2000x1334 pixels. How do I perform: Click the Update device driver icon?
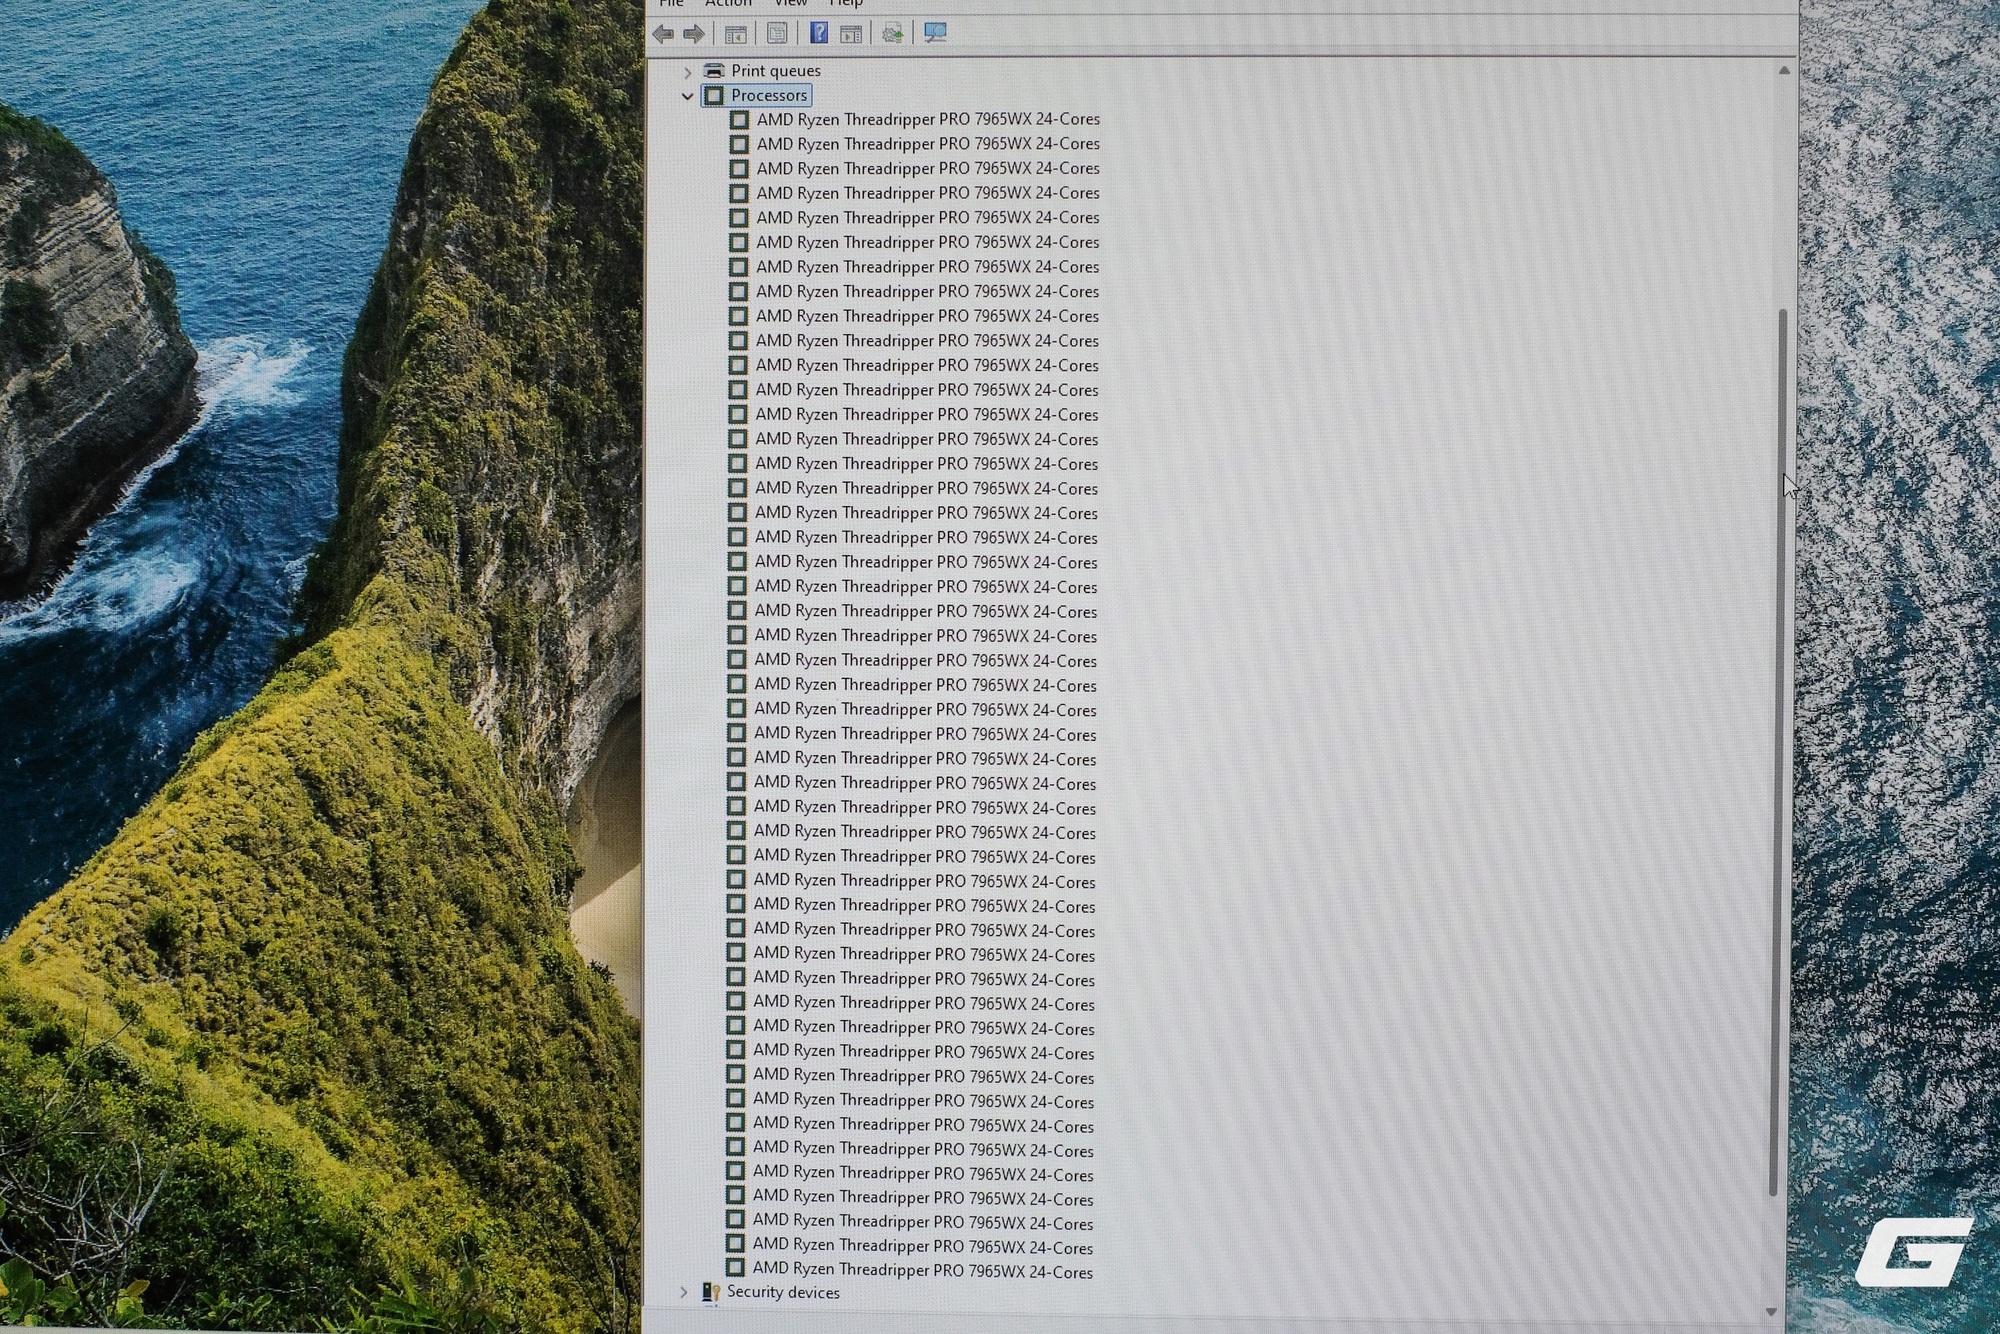892,33
